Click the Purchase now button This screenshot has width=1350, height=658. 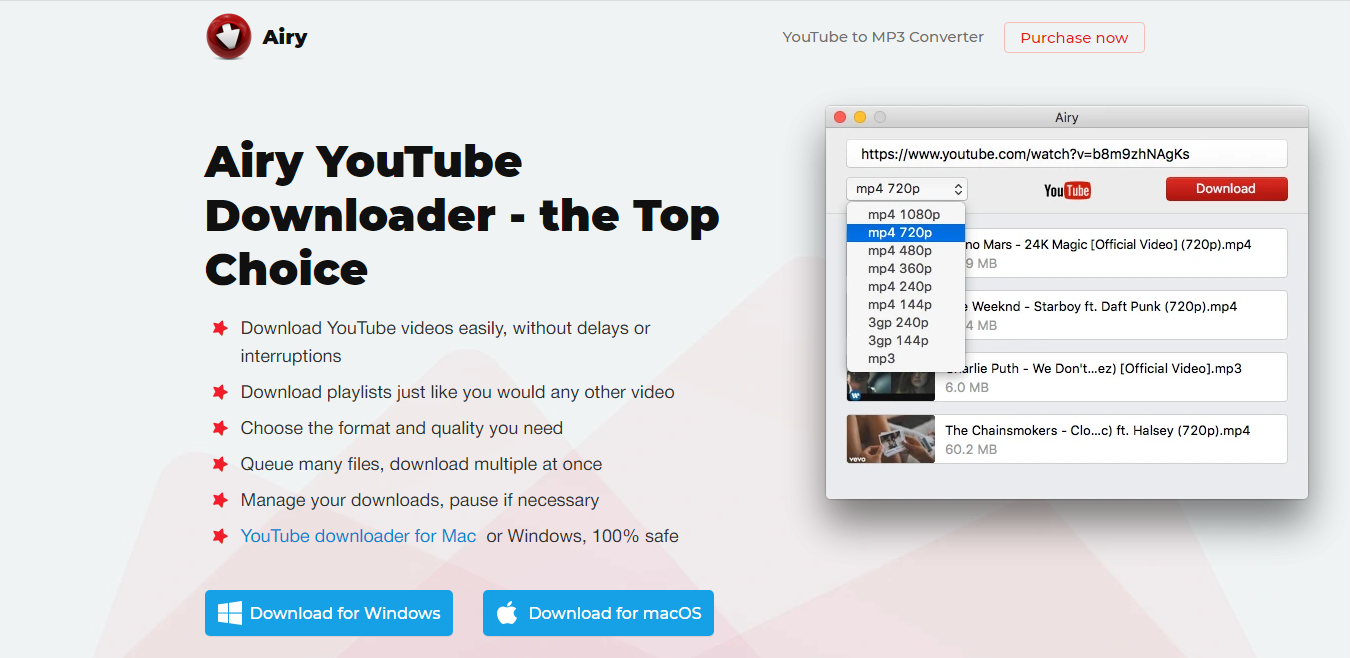[1074, 38]
